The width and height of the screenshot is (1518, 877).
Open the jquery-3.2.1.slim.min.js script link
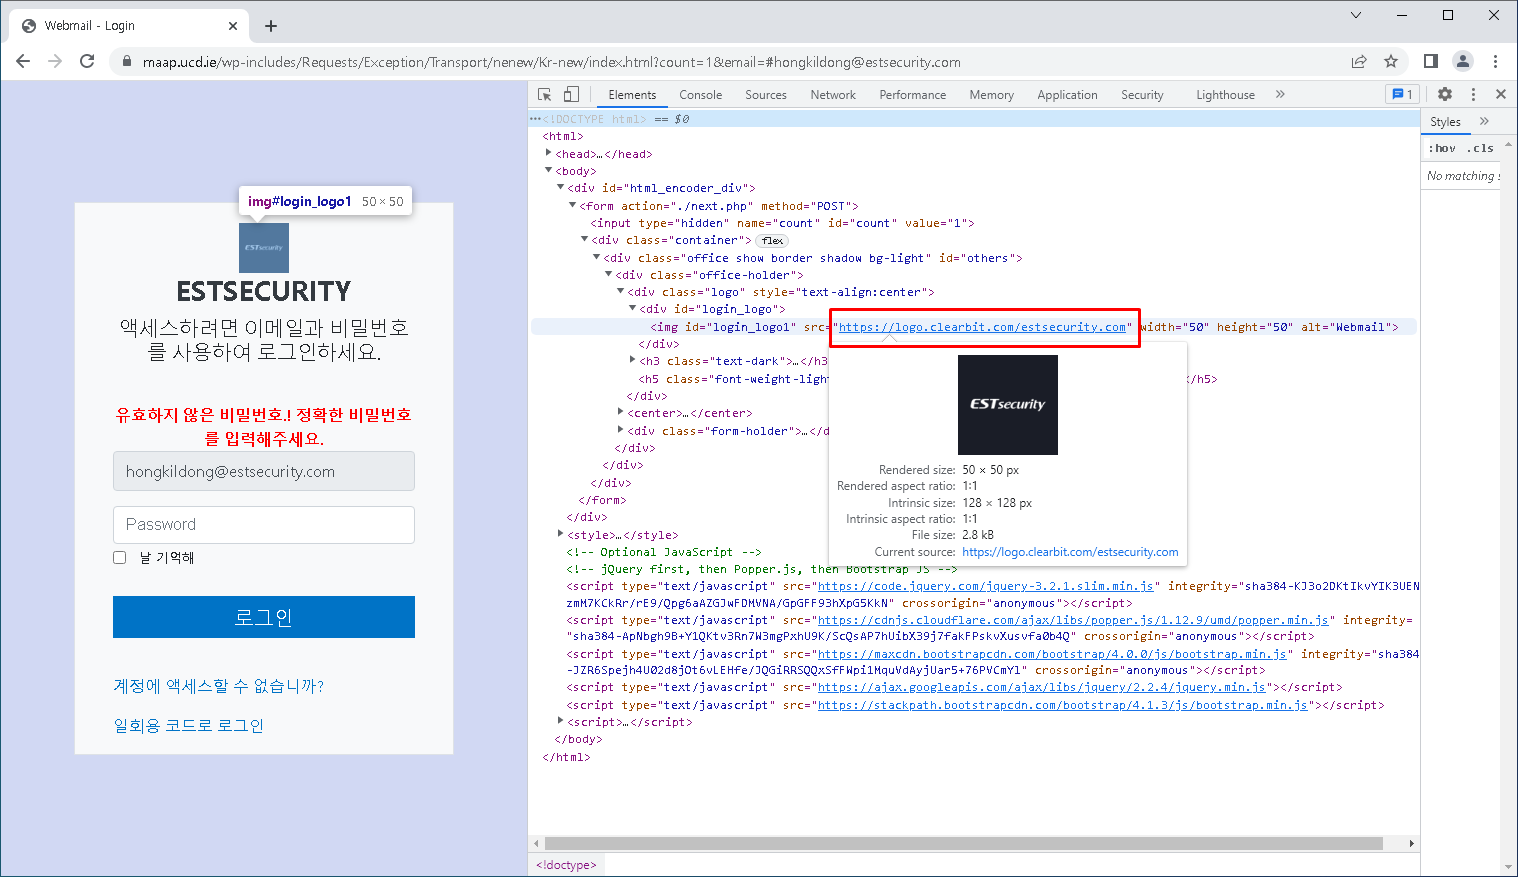pyautogui.click(x=986, y=586)
